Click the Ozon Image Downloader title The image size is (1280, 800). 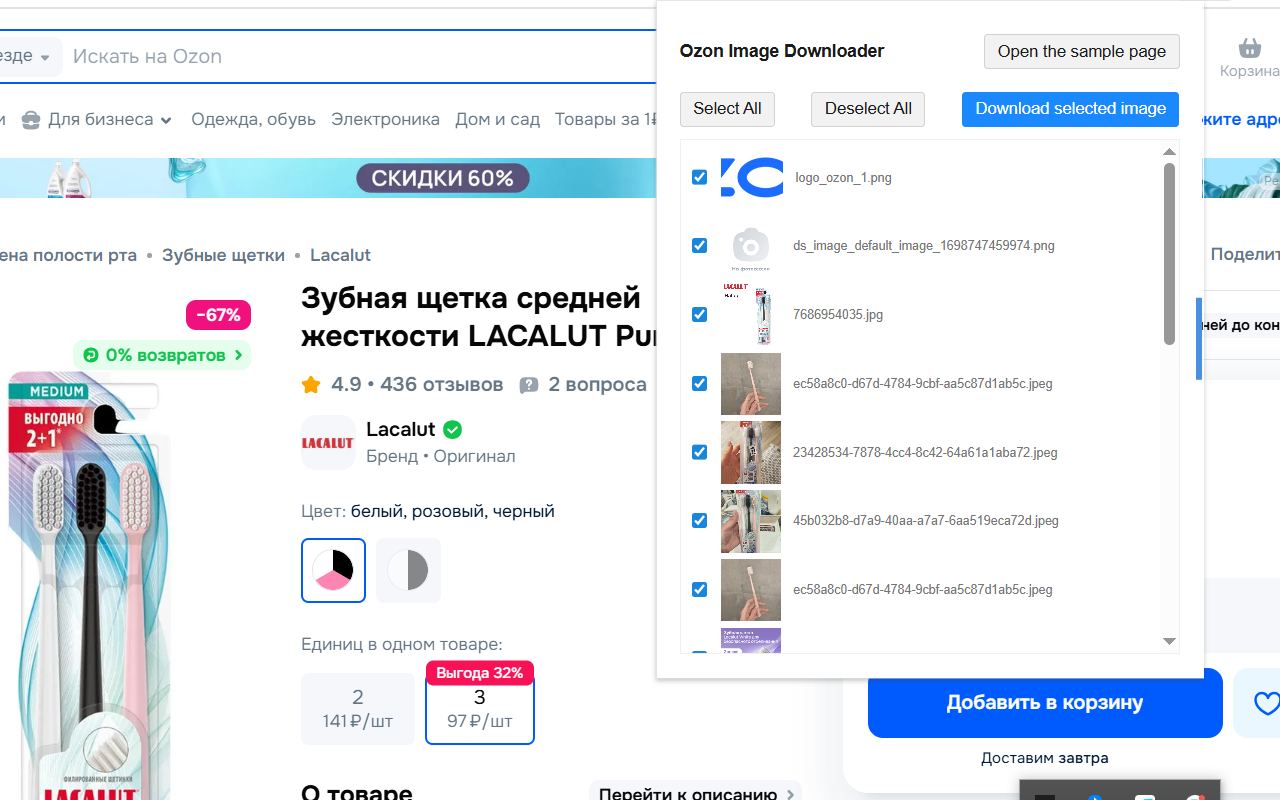coord(782,51)
